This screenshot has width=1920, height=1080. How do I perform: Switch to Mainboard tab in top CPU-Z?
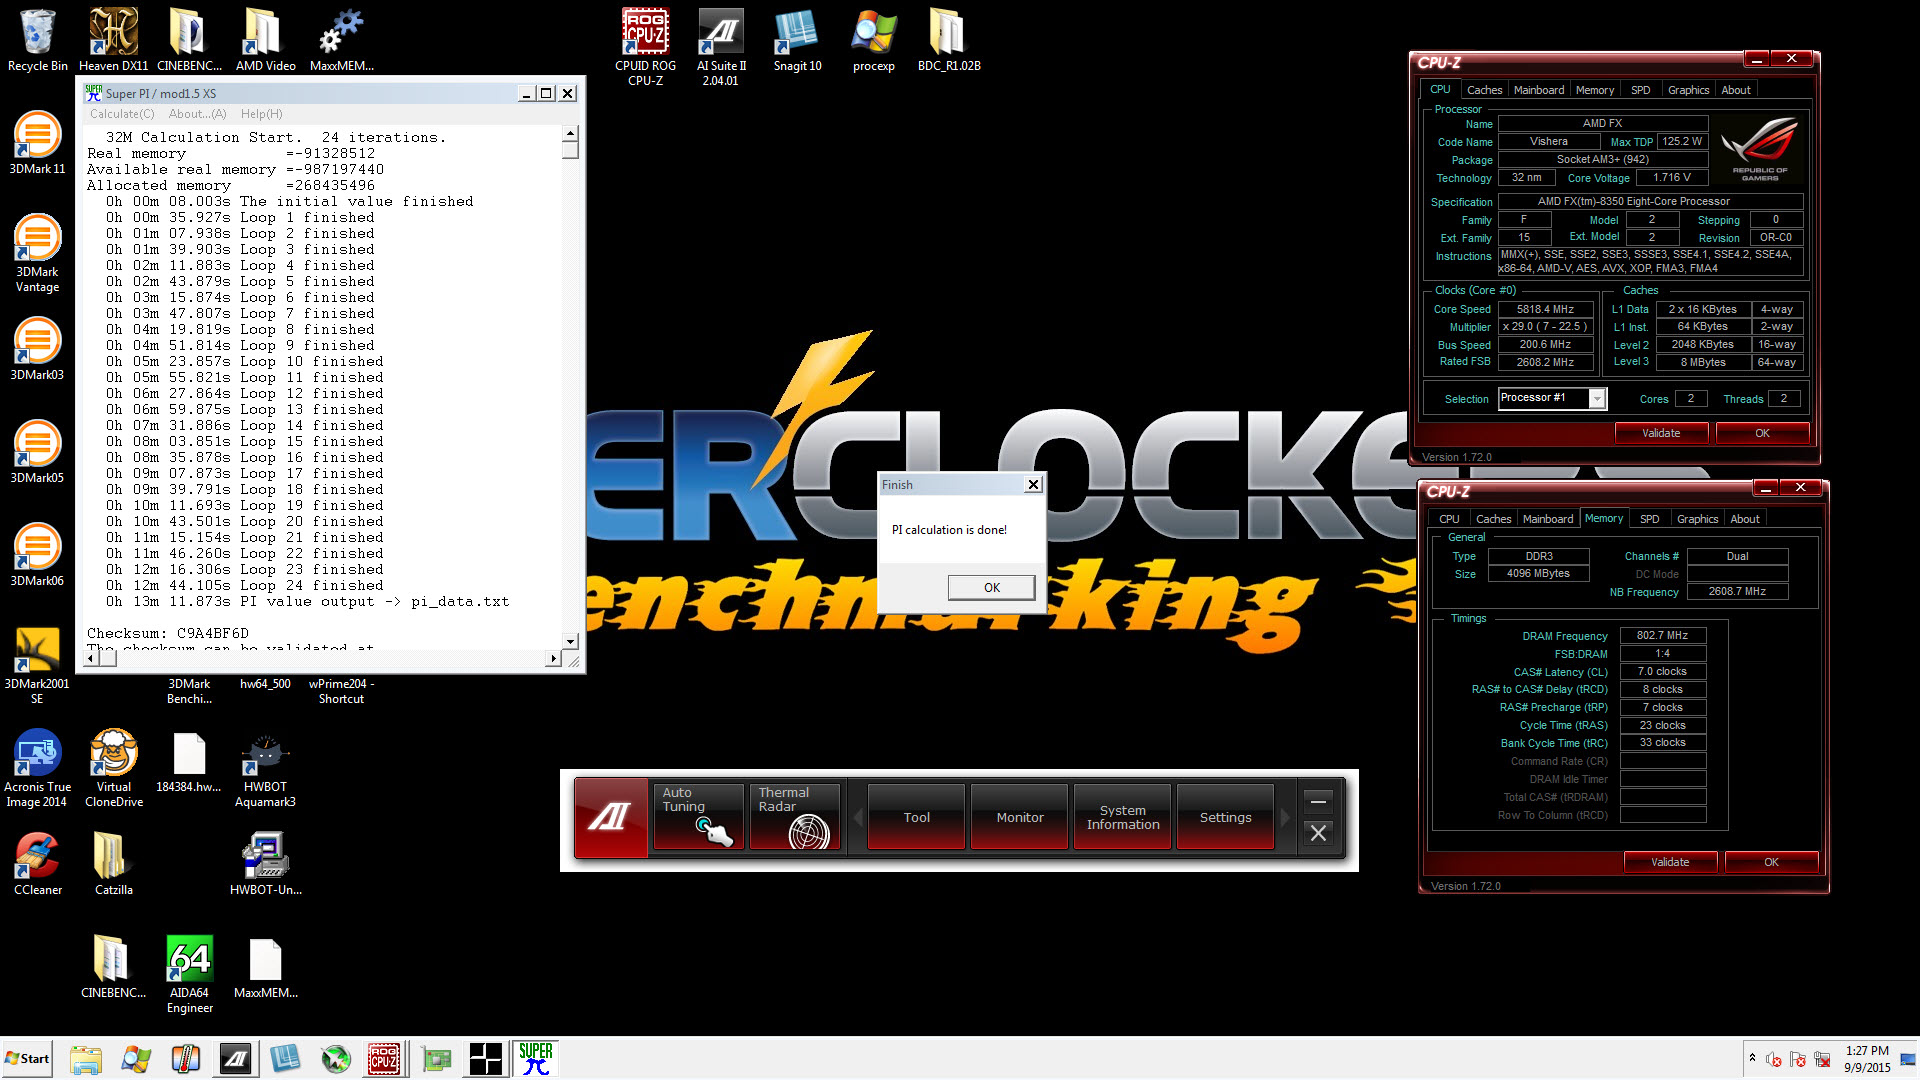1538,90
